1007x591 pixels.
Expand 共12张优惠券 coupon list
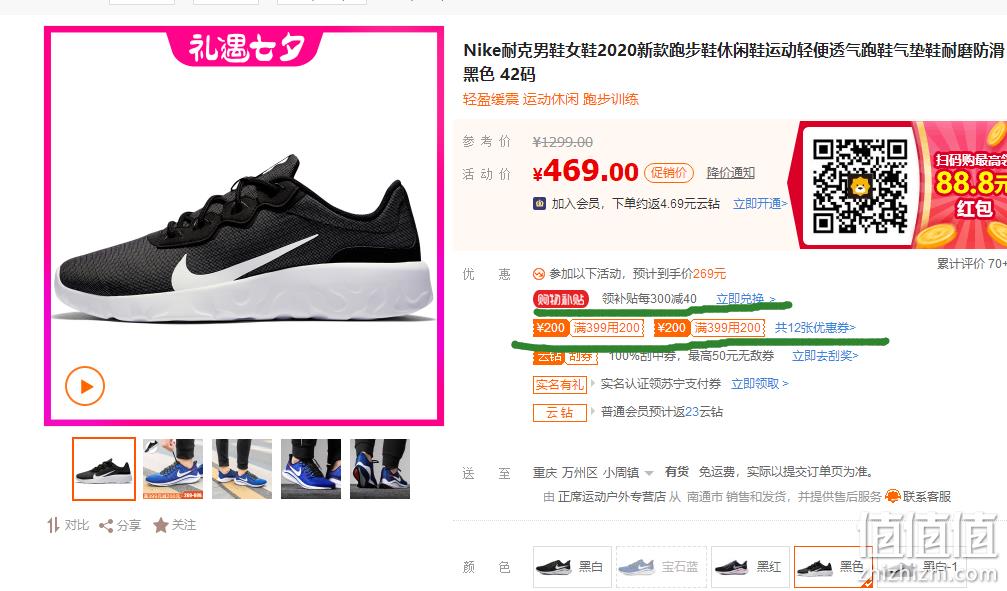815,328
